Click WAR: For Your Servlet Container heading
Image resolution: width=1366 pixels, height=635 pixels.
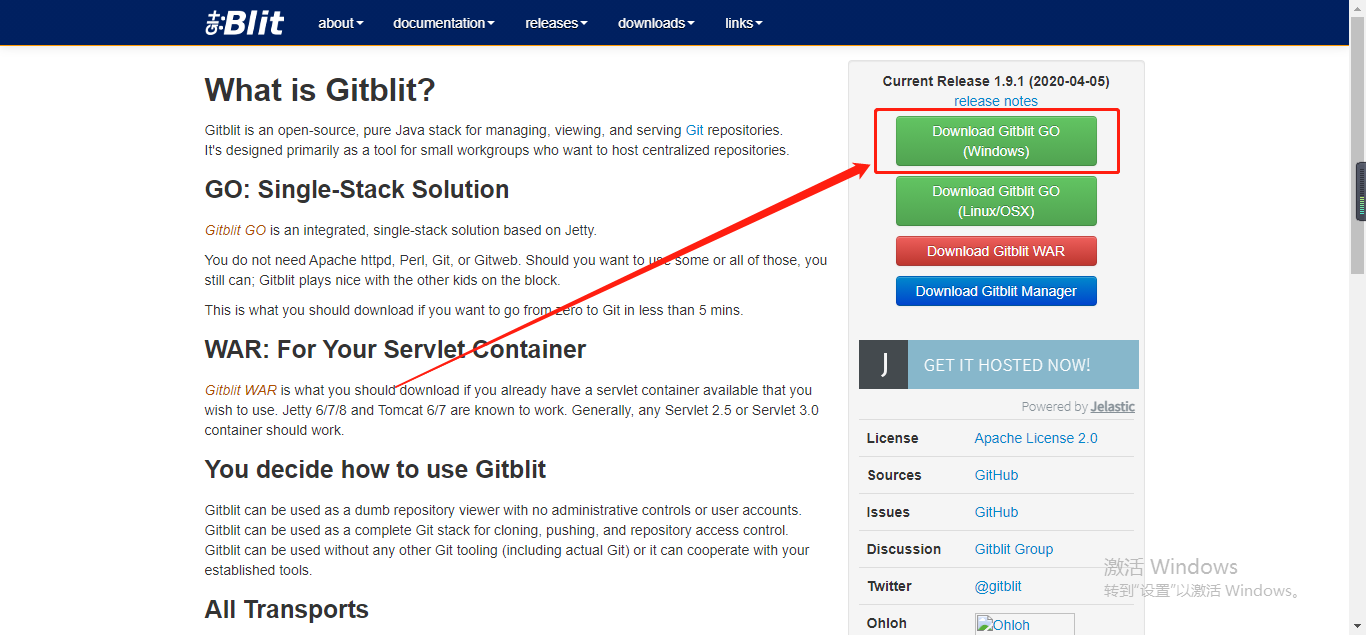click(x=395, y=350)
